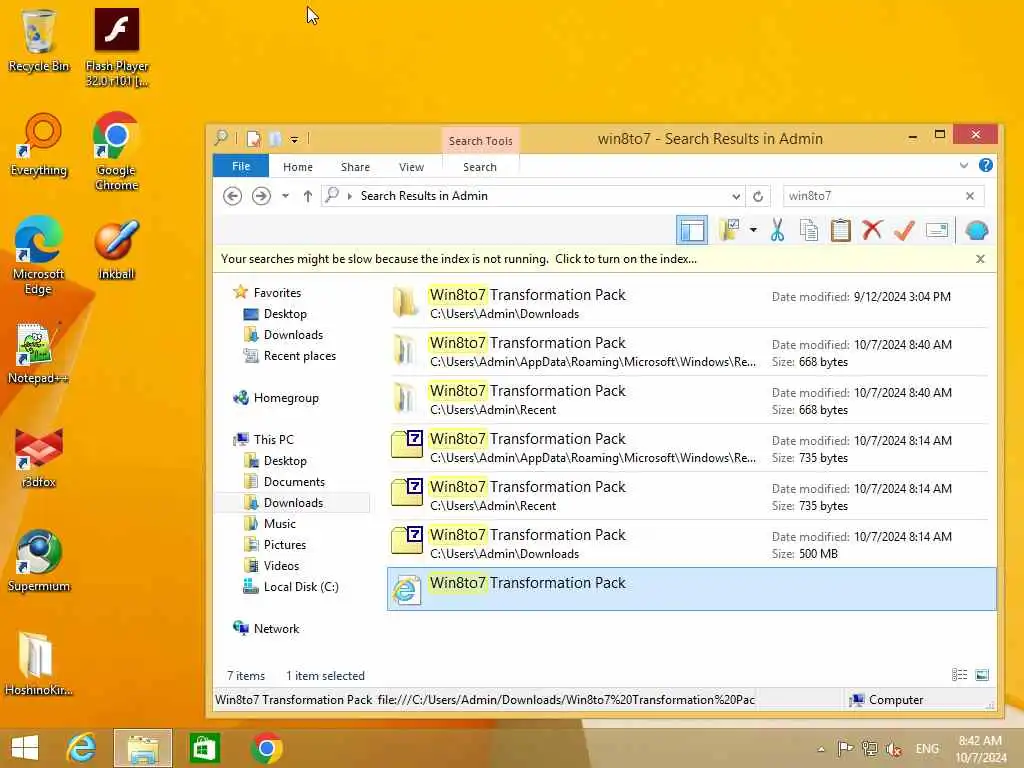Open Flash Player desktop icon
The height and width of the screenshot is (768, 1024).
point(117,47)
